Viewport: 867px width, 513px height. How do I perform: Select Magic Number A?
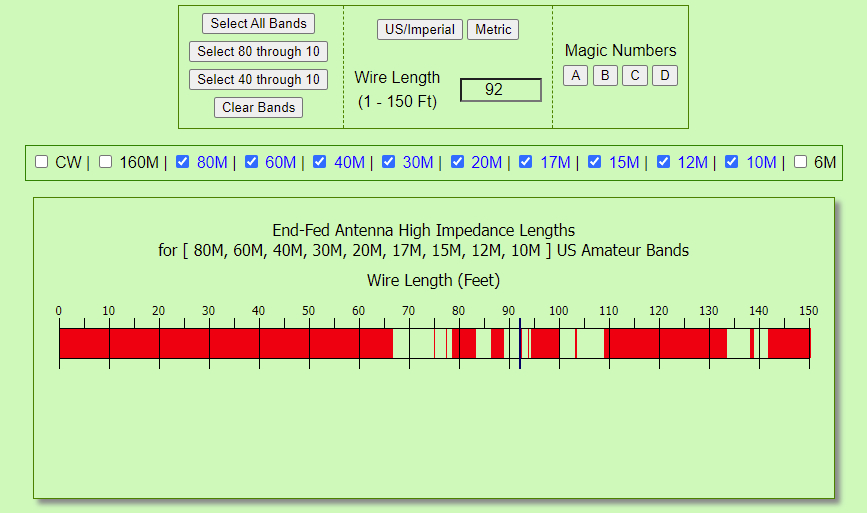click(x=575, y=75)
